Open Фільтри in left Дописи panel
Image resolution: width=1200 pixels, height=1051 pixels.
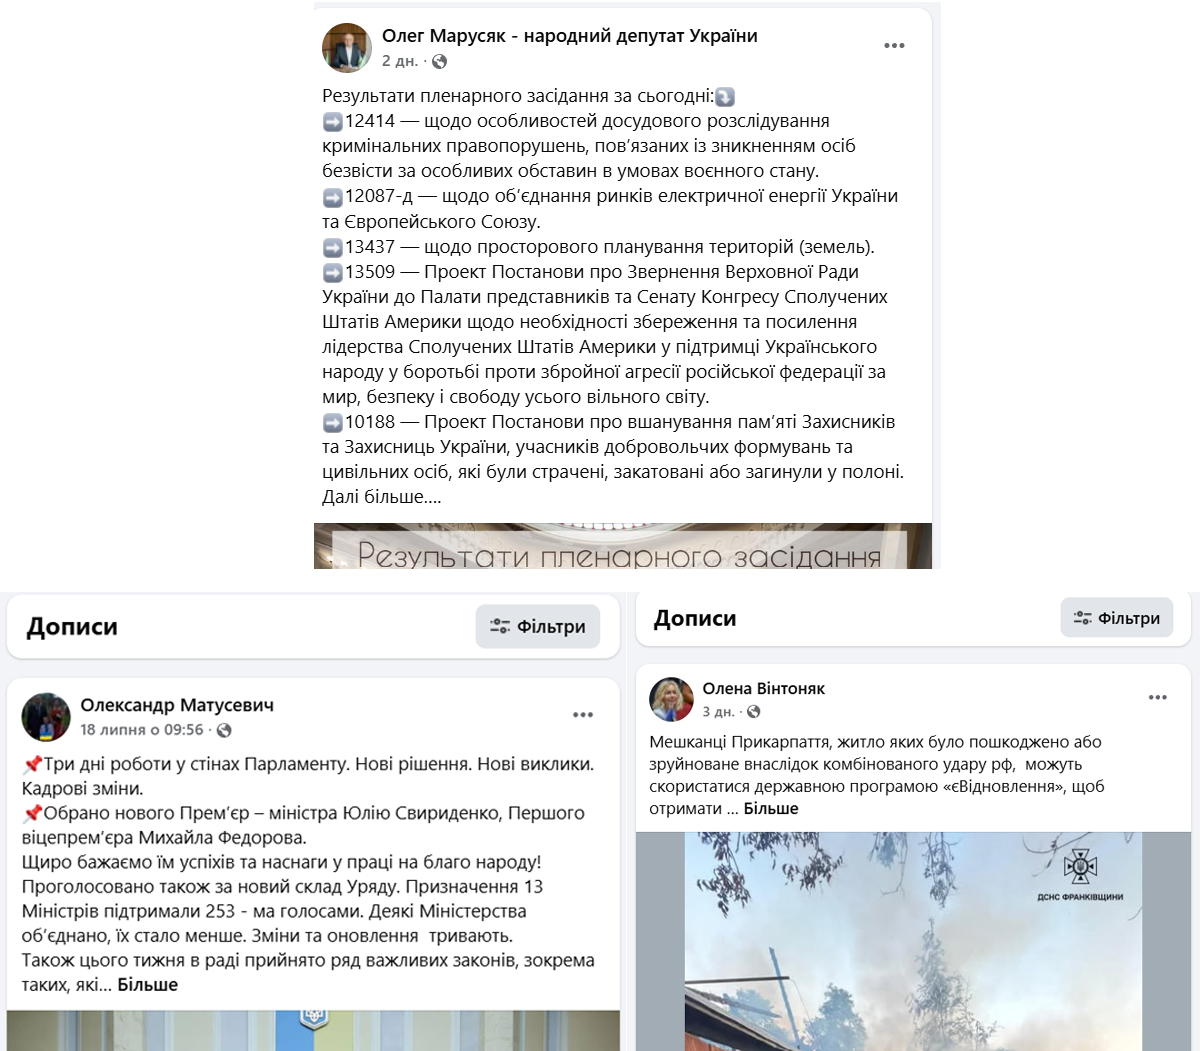point(538,627)
